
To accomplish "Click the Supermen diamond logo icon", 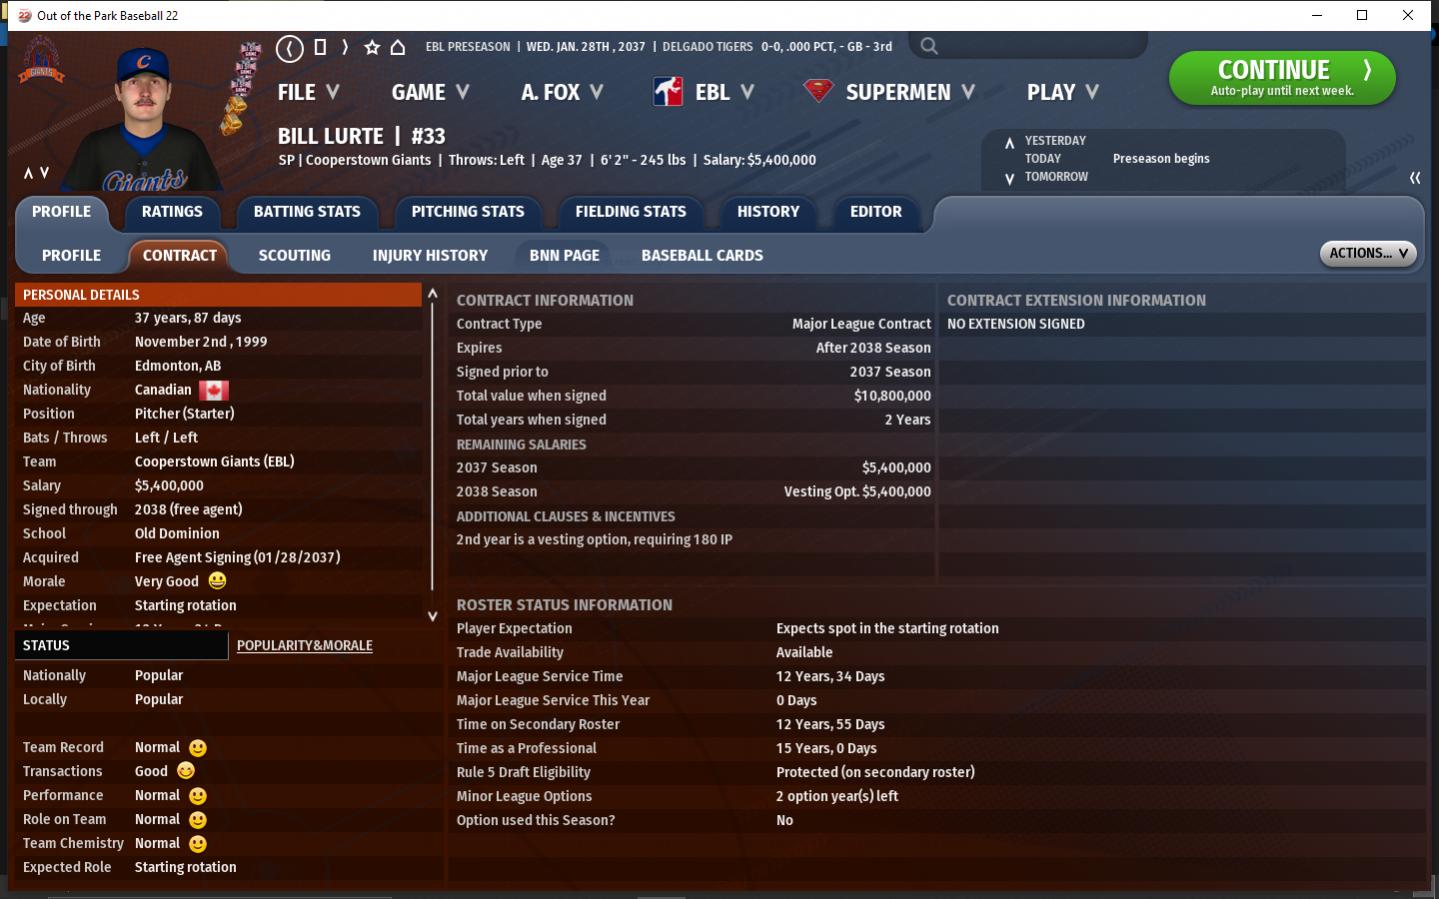I will (818, 92).
